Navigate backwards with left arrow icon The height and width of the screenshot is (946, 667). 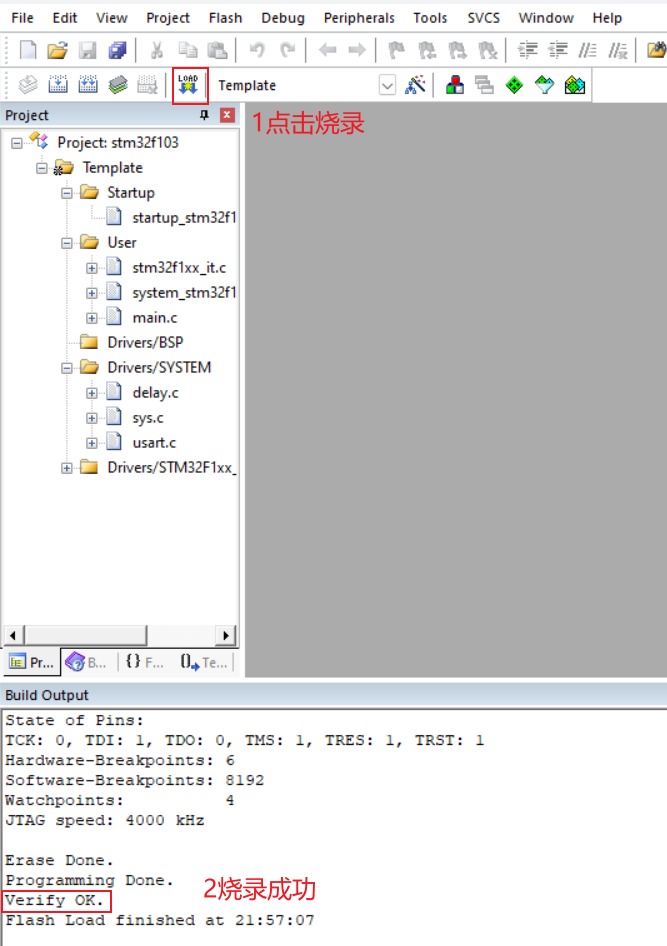click(327, 50)
